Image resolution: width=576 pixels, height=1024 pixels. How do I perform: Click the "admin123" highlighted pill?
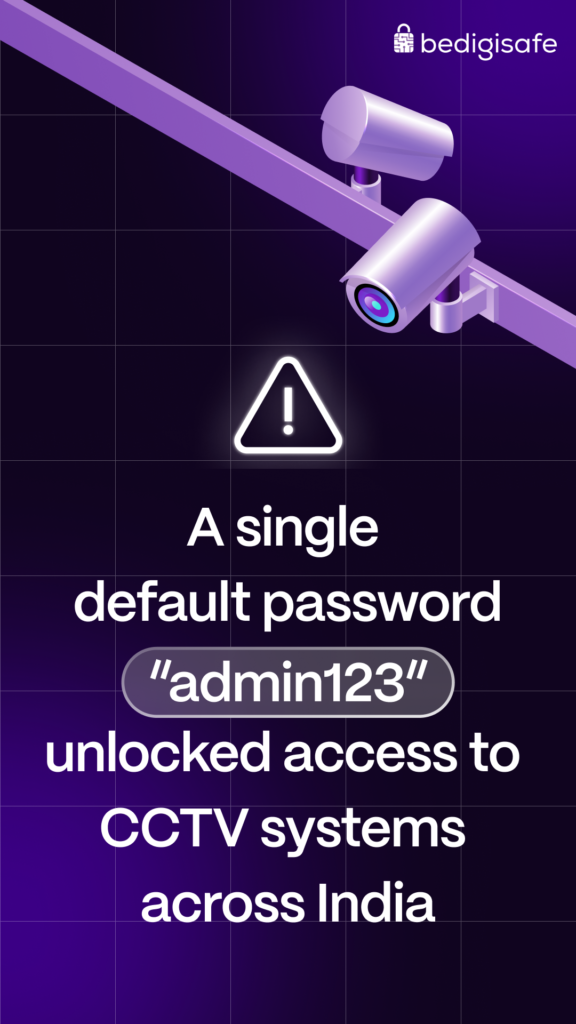(x=288, y=682)
